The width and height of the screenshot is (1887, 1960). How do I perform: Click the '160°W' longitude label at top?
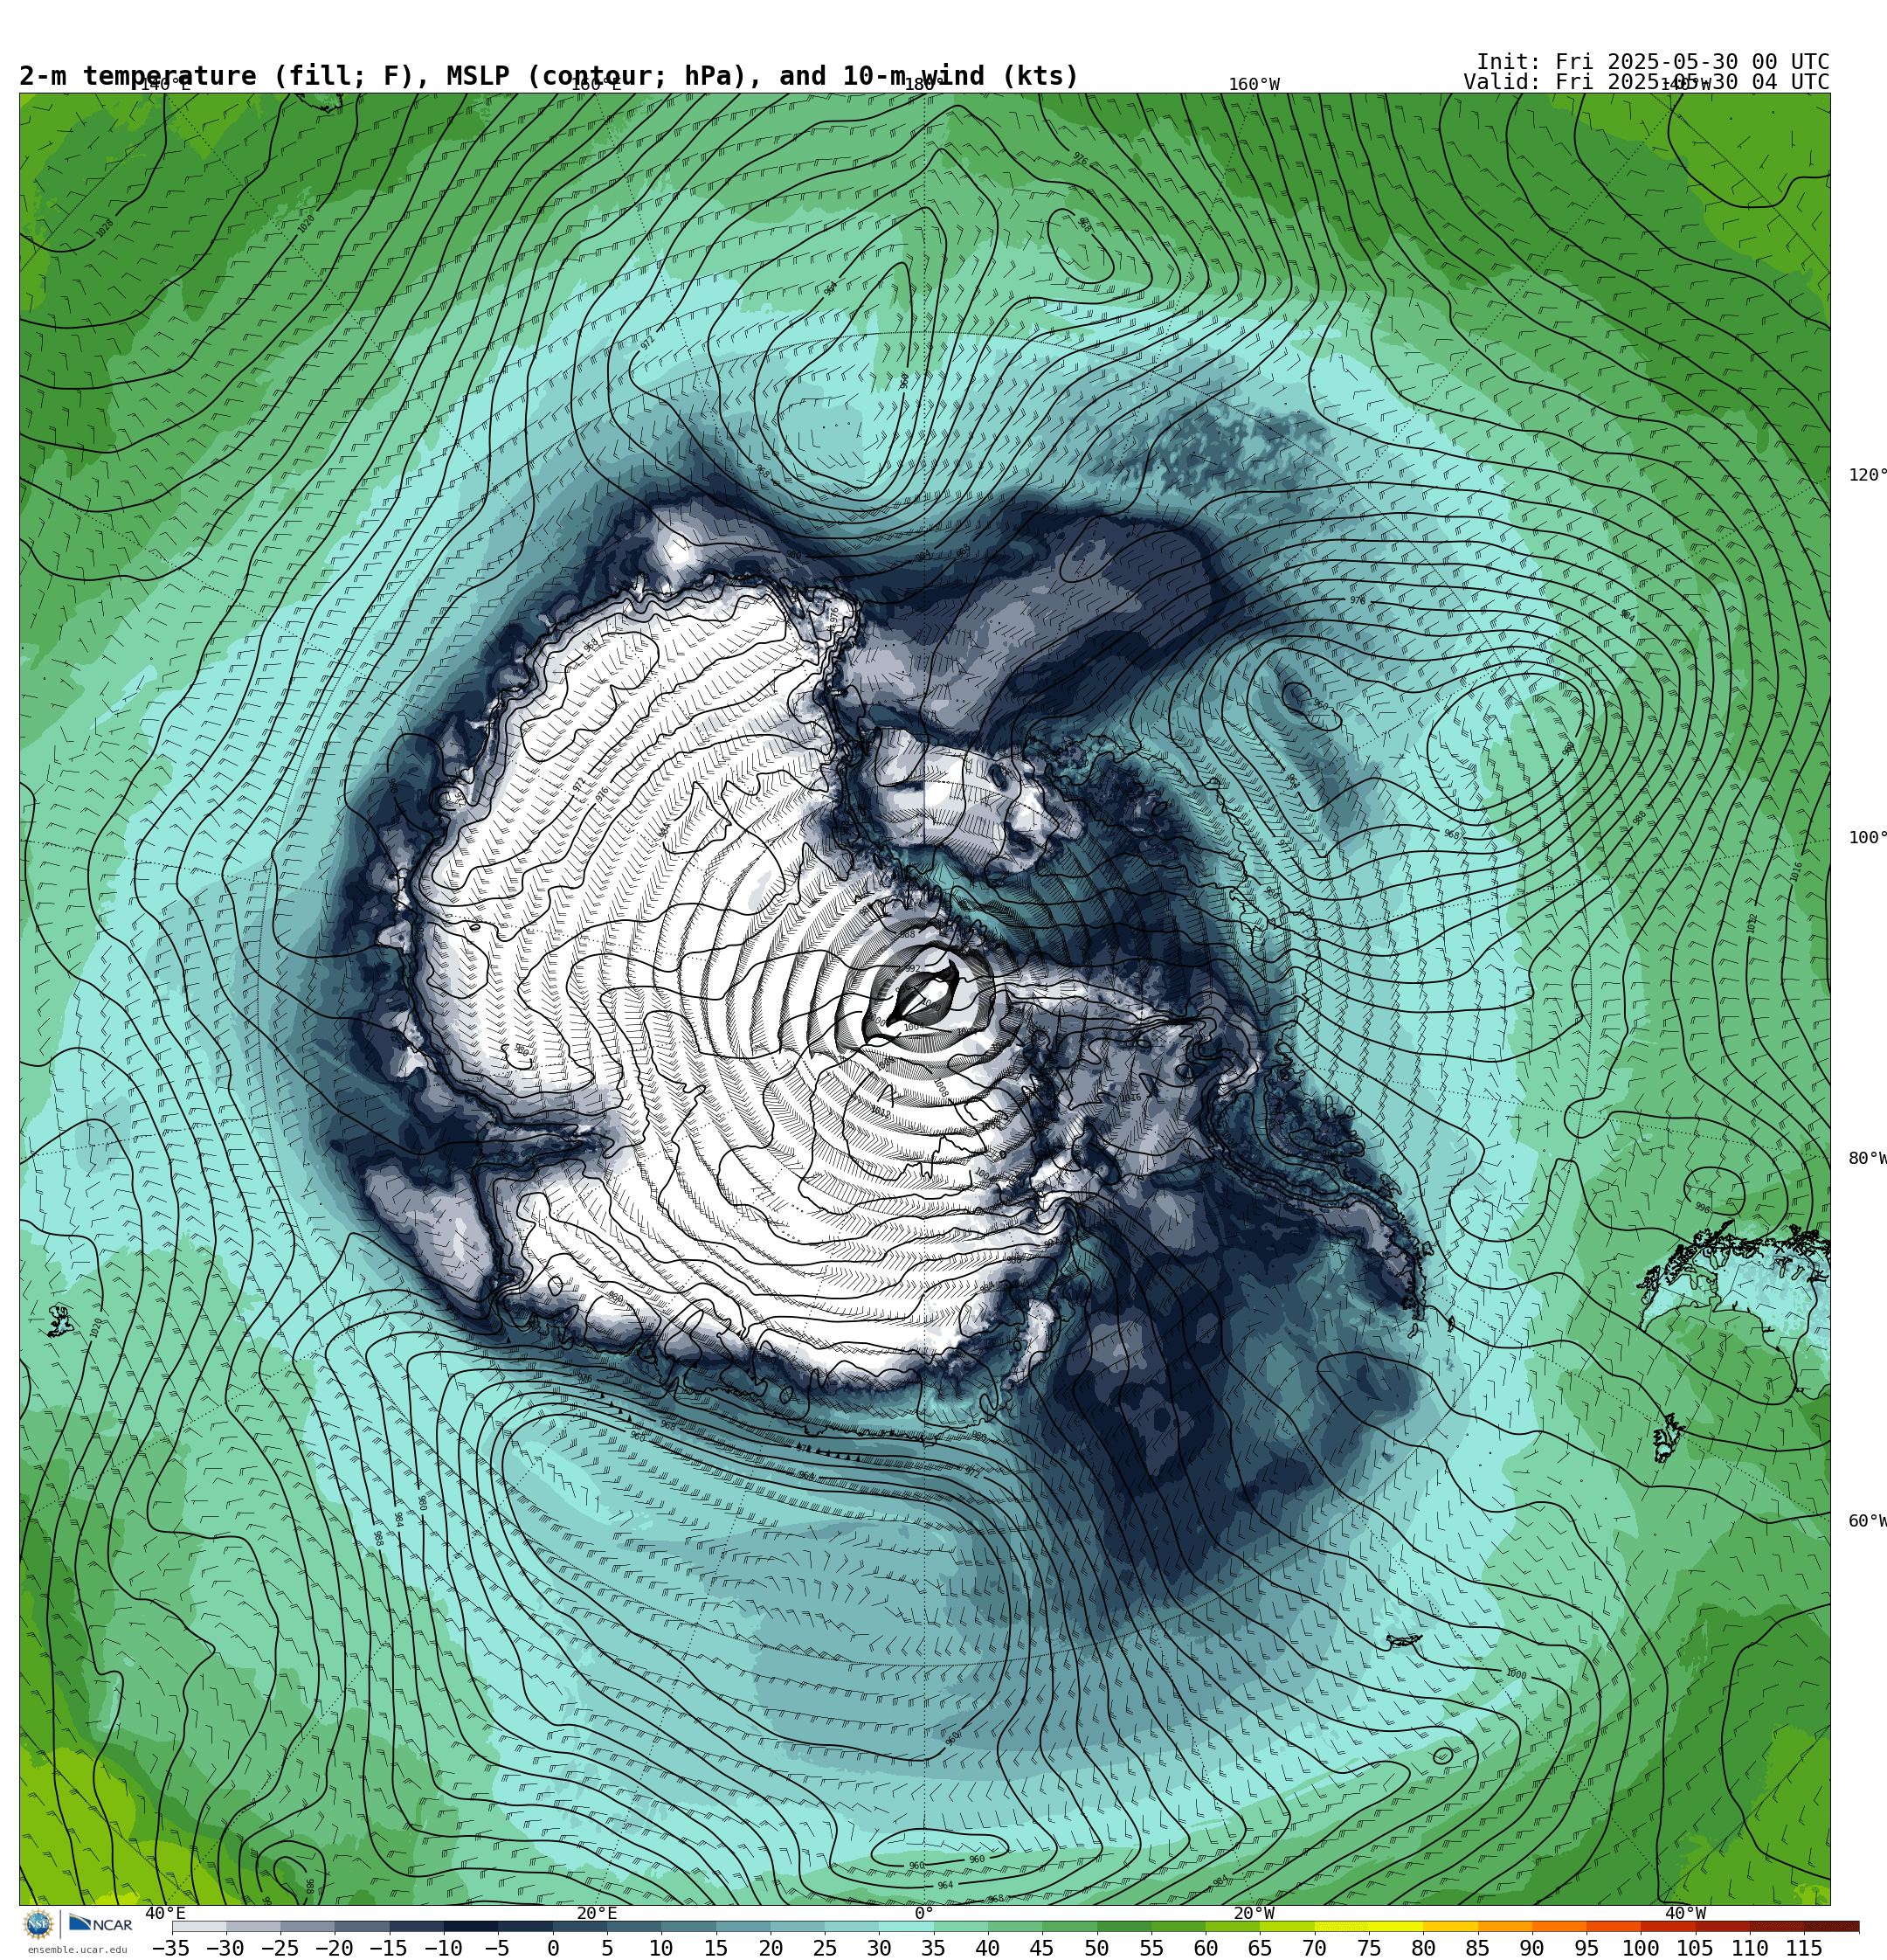click(1254, 85)
